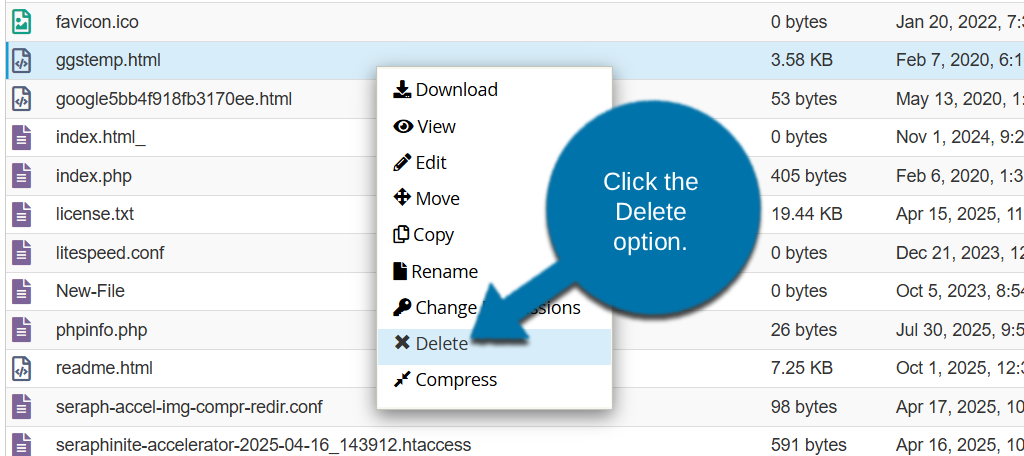Viewport: 1024px width, 456px height.
Task: Click the favicon.ico image file icon
Action: 21,21
